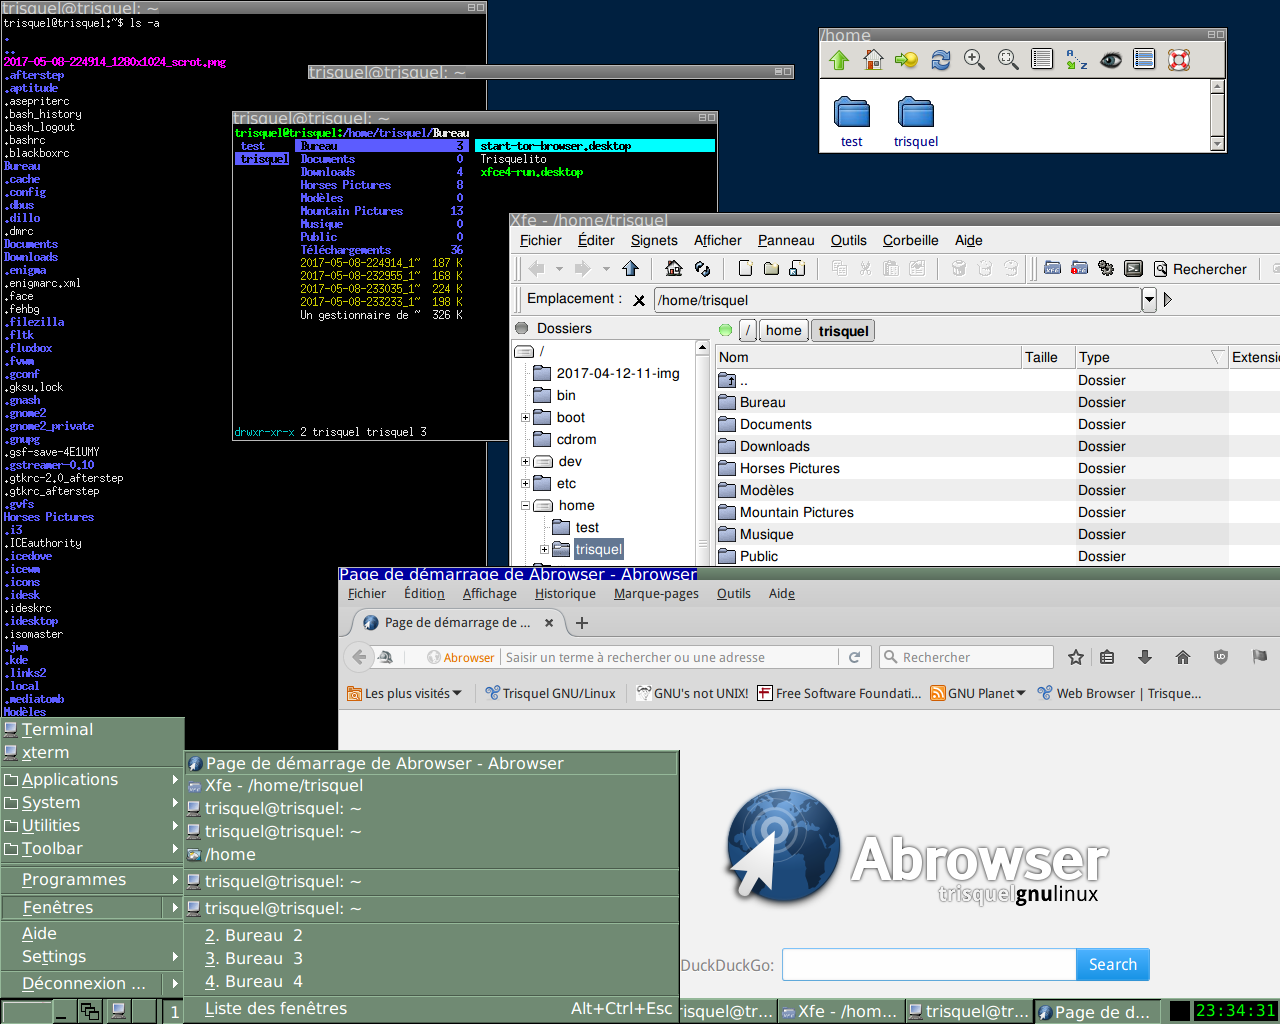Click 'home' path button in Xfe
Image resolution: width=1280 pixels, height=1024 pixels.
[784, 331]
